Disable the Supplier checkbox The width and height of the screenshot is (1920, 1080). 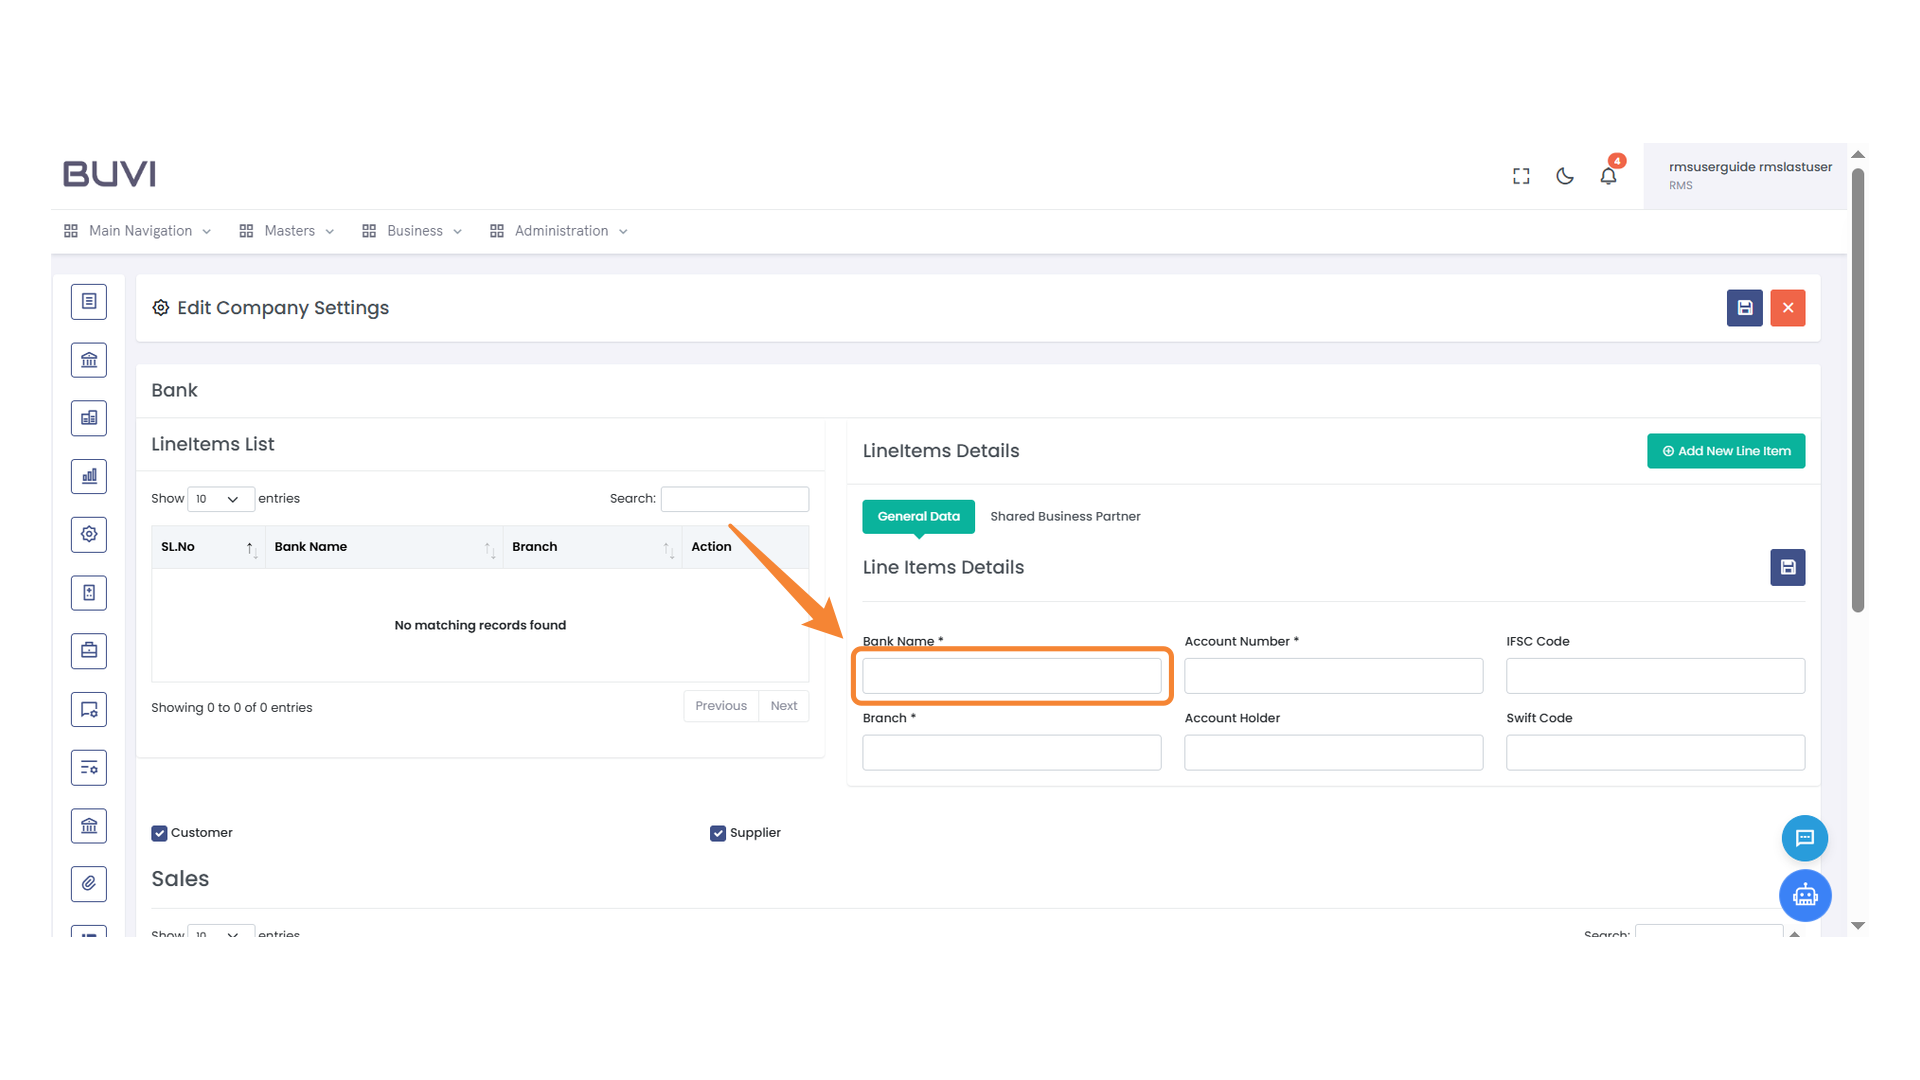coord(717,832)
